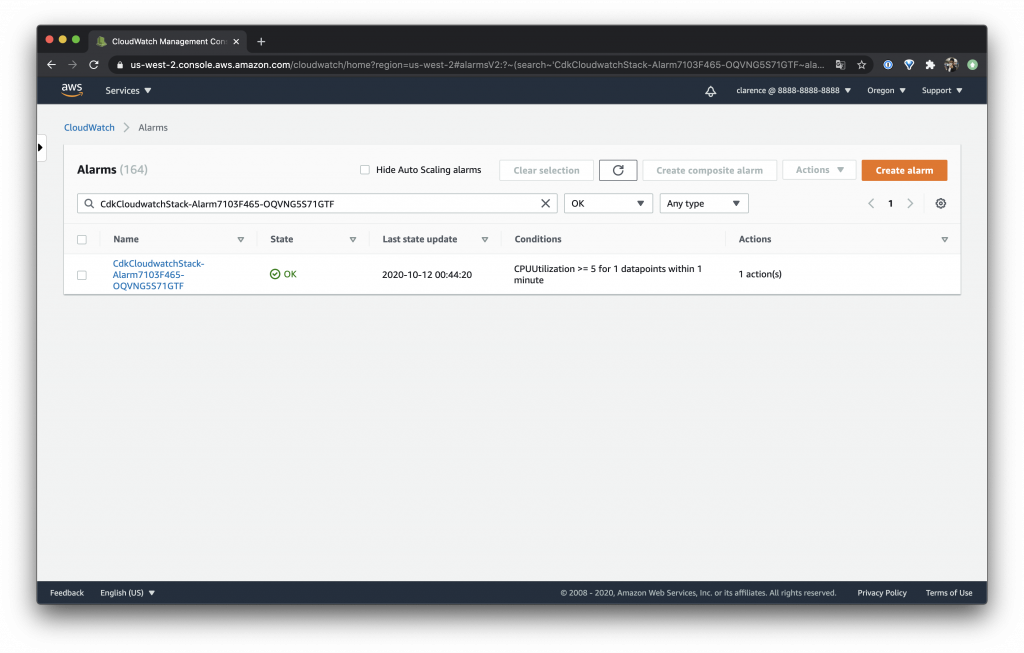Click browser back arrow
This screenshot has width=1024, height=653.
[x=52, y=65]
